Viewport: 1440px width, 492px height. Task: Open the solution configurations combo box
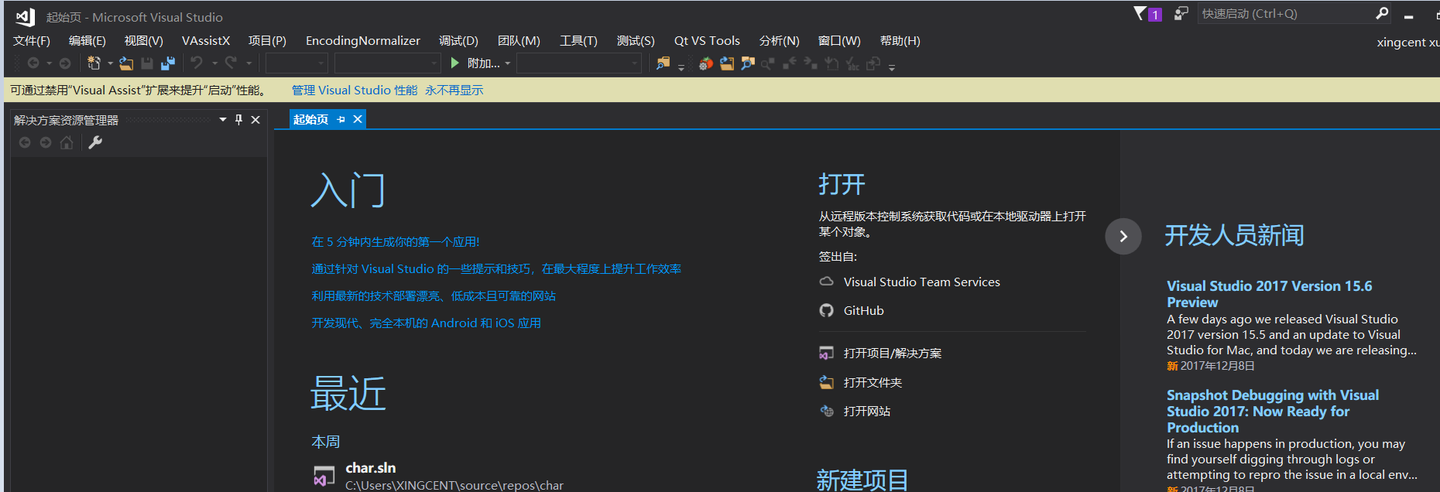pyautogui.click(x=296, y=63)
